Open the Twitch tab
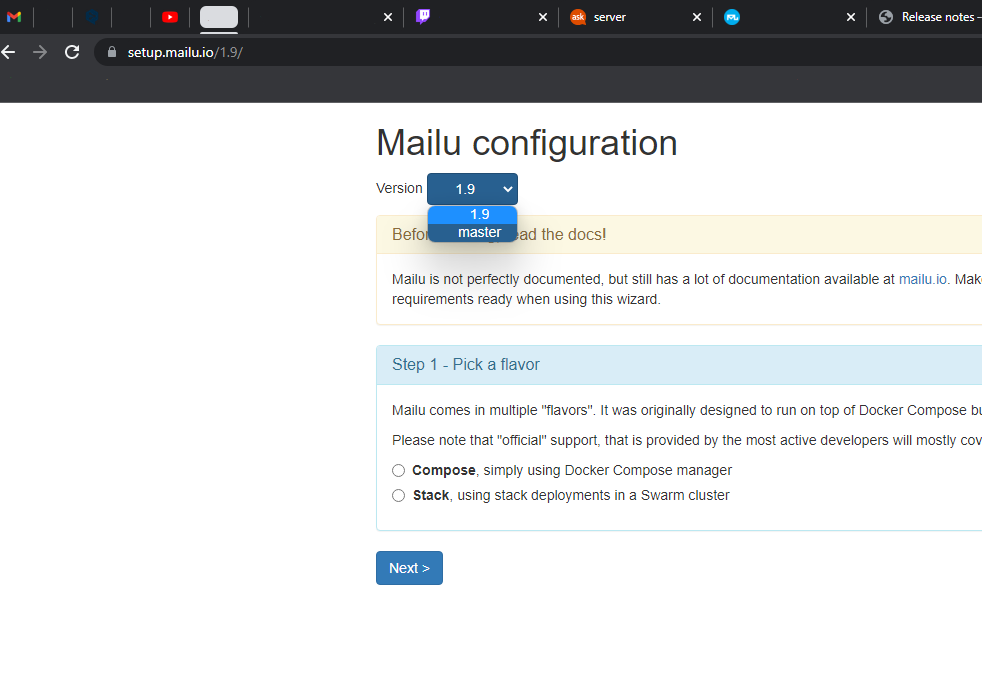The width and height of the screenshot is (982, 684). 422,16
